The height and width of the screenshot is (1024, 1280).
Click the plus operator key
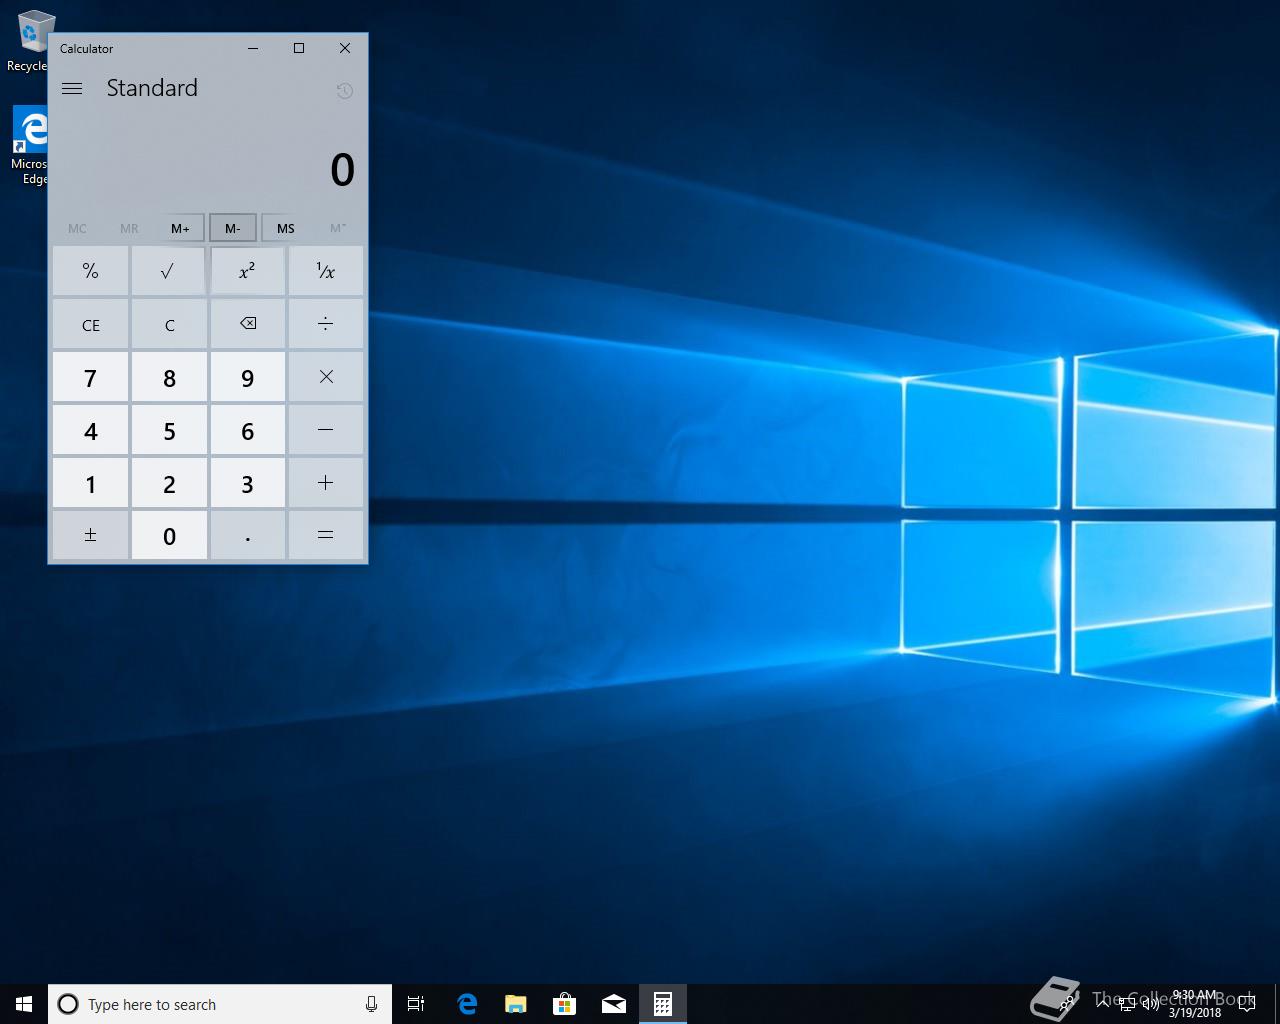click(x=325, y=483)
